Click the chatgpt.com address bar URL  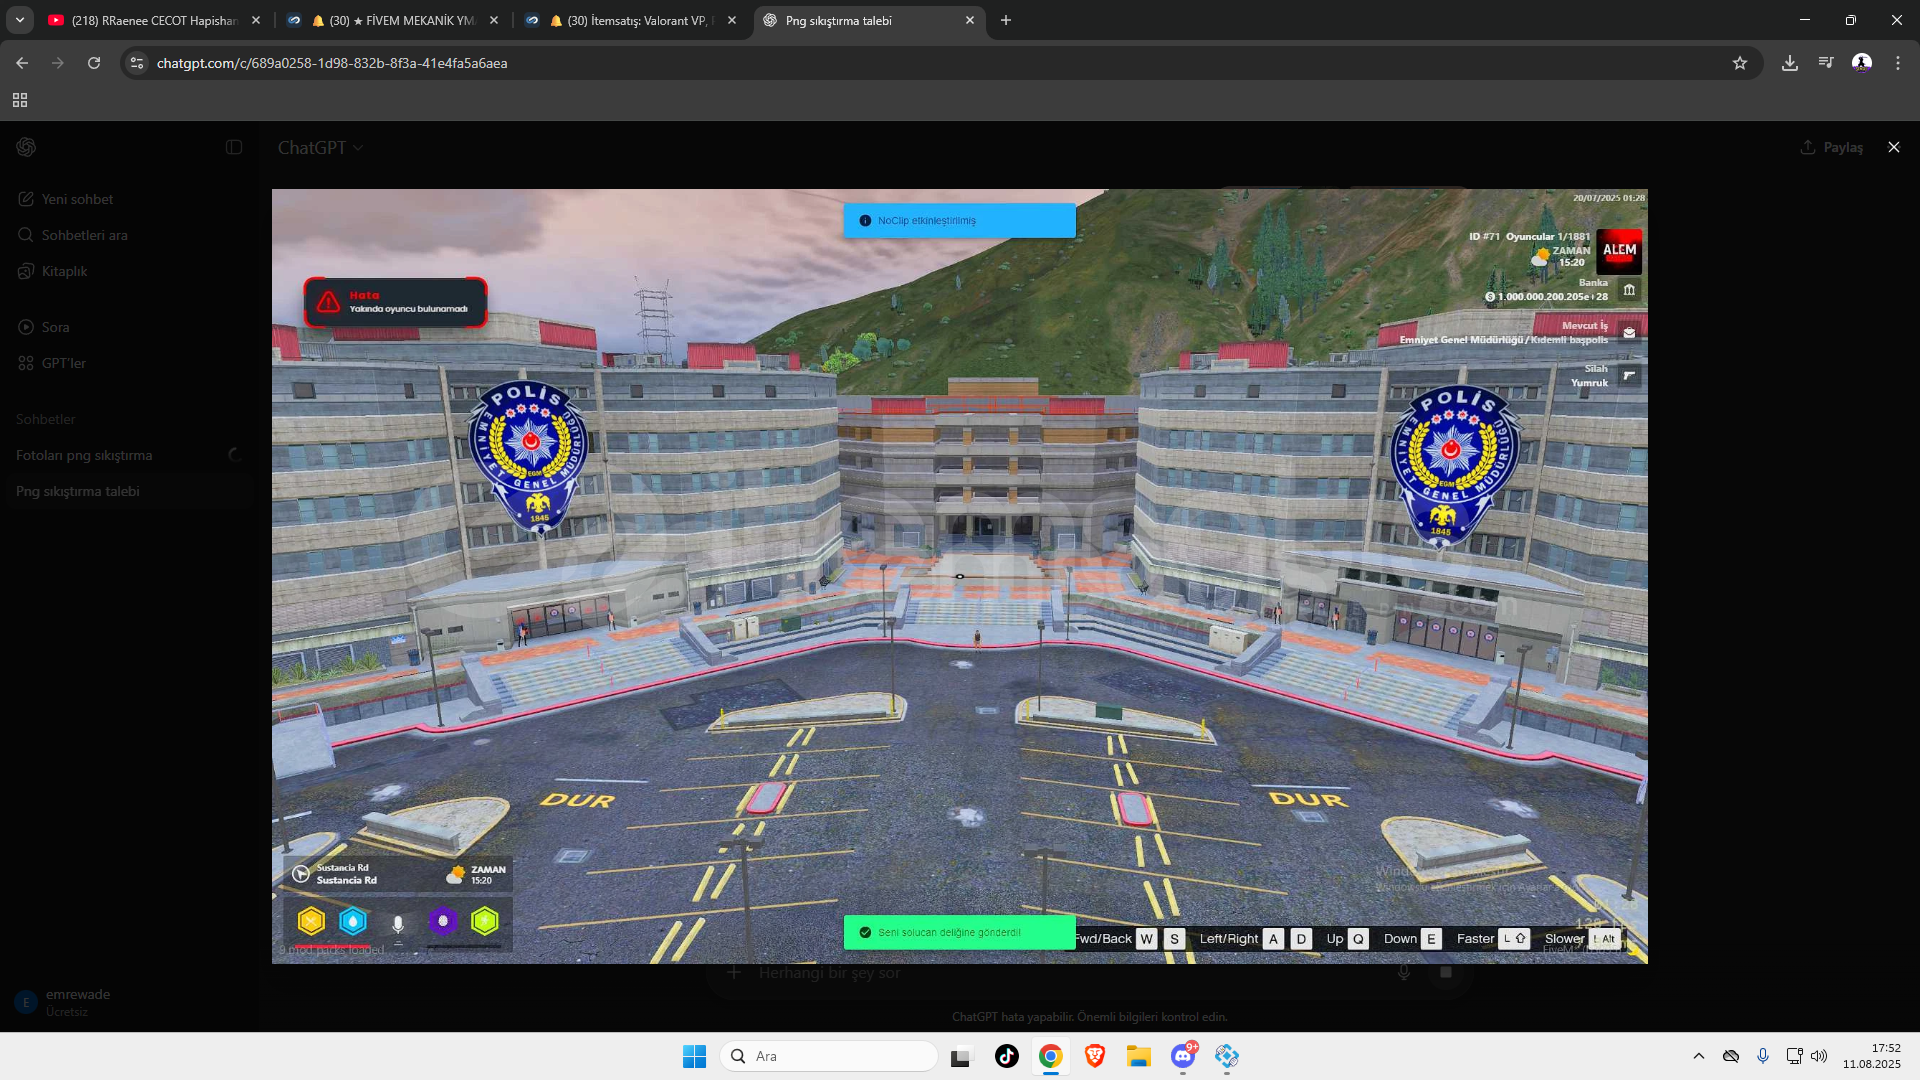coord(332,63)
